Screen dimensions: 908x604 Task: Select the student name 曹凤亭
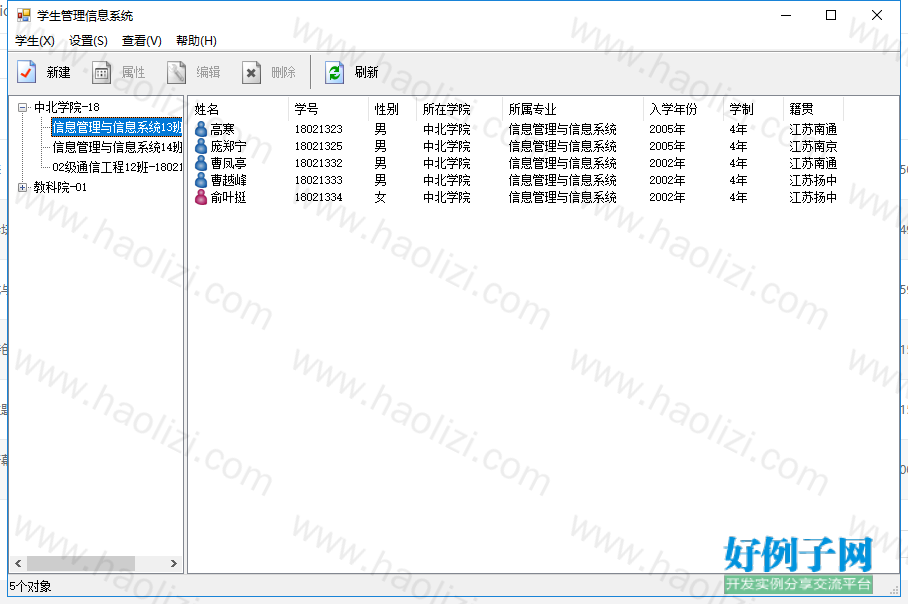(x=228, y=163)
